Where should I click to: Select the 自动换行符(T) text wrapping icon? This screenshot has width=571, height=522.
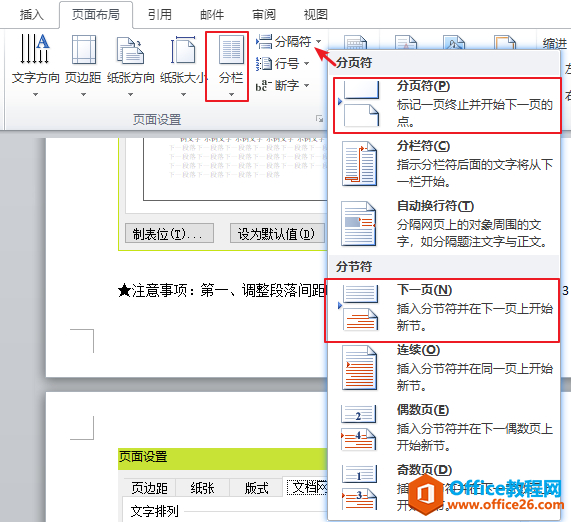pos(359,224)
